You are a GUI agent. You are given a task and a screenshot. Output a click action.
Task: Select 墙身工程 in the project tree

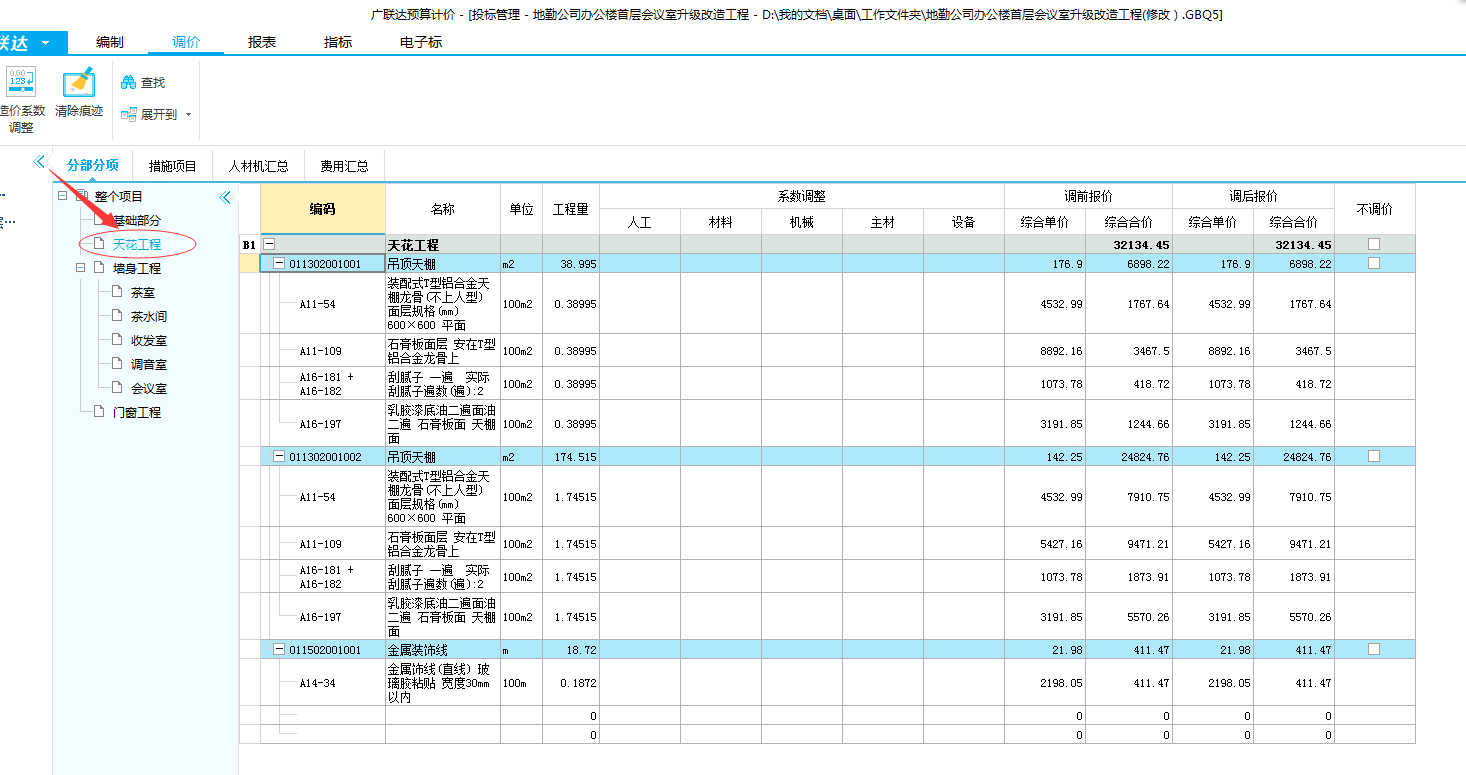136,268
